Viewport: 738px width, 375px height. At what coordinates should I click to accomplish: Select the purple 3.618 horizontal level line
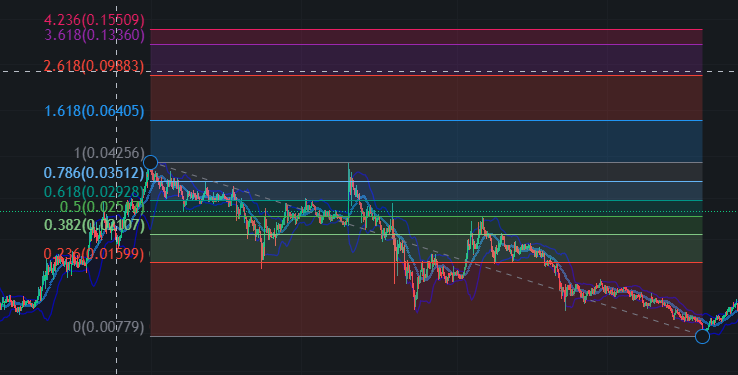pos(426,44)
